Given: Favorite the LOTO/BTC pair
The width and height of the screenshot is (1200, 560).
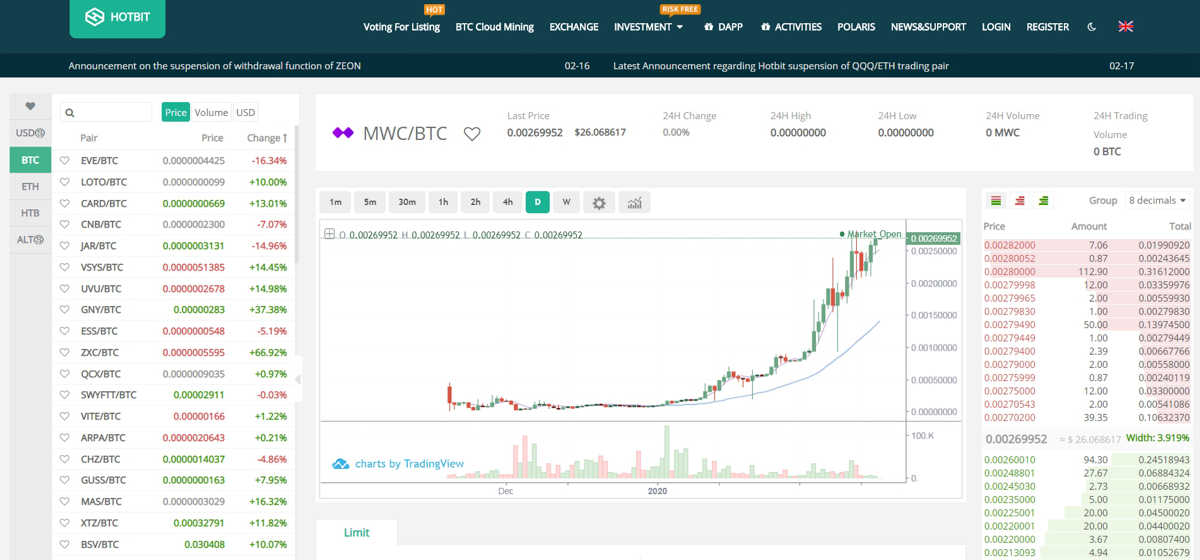Looking at the screenshot, I should click(x=65, y=182).
